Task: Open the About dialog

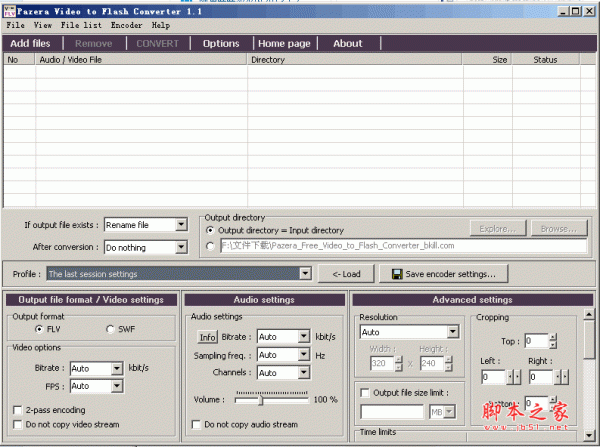Action: click(x=347, y=43)
